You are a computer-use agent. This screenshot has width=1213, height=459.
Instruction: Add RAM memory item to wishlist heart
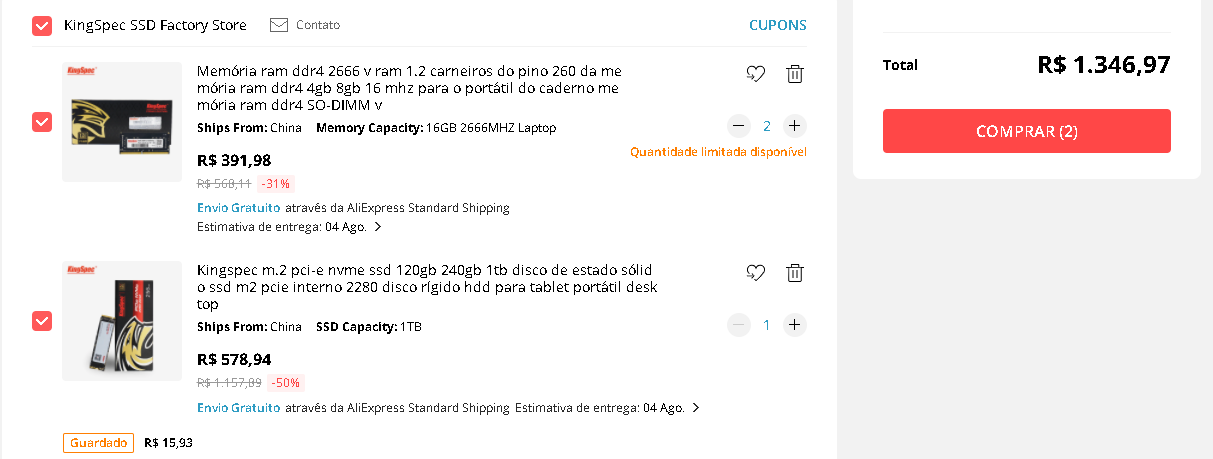coord(755,73)
